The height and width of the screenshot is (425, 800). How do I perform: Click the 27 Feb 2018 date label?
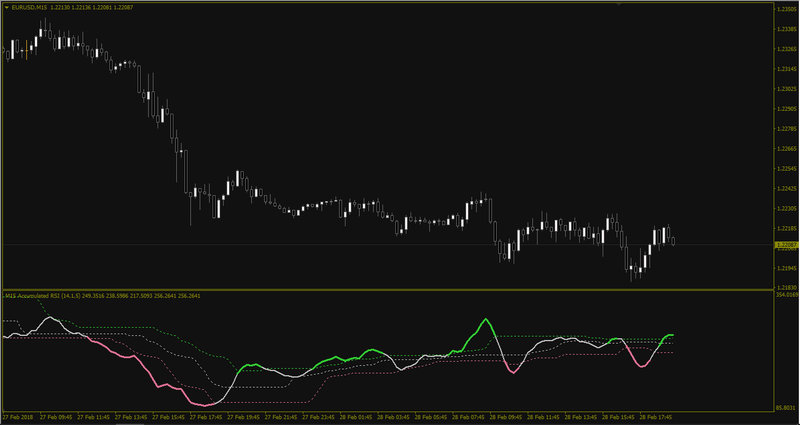(x=16, y=416)
